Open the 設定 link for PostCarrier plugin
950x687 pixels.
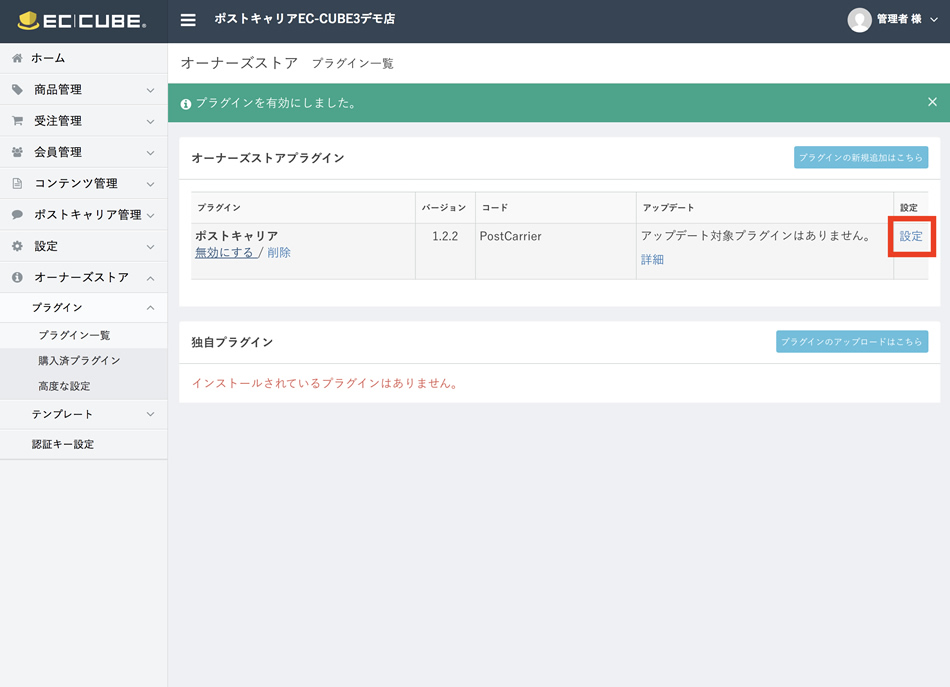tap(911, 236)
